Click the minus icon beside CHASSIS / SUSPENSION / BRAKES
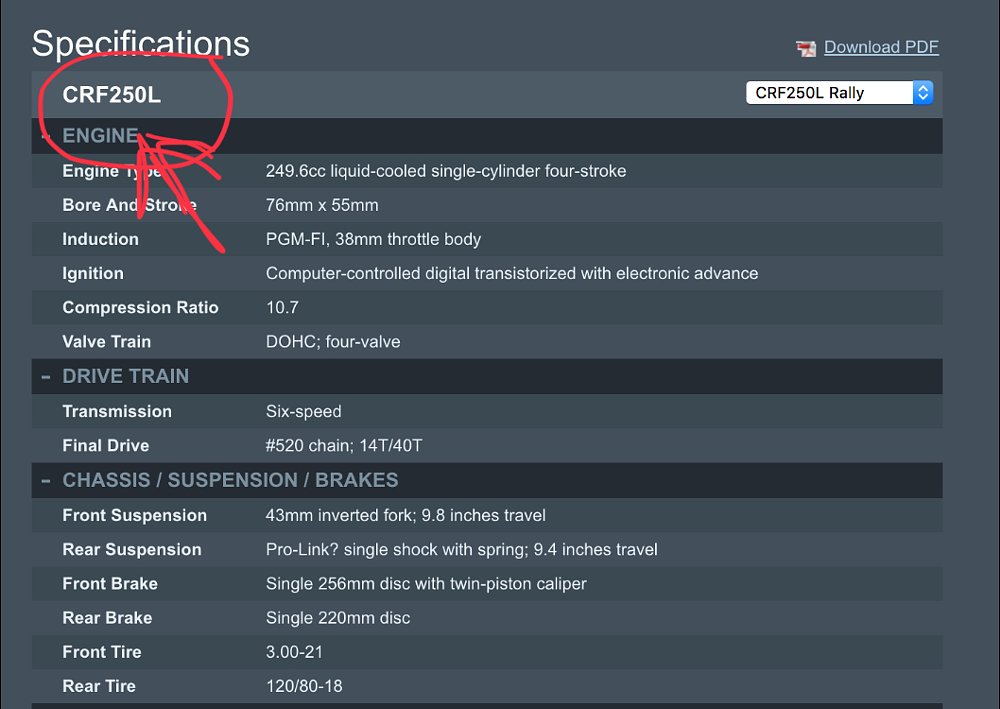The width and height of the screenshot is (1000, 709). (x=44, y=480)
